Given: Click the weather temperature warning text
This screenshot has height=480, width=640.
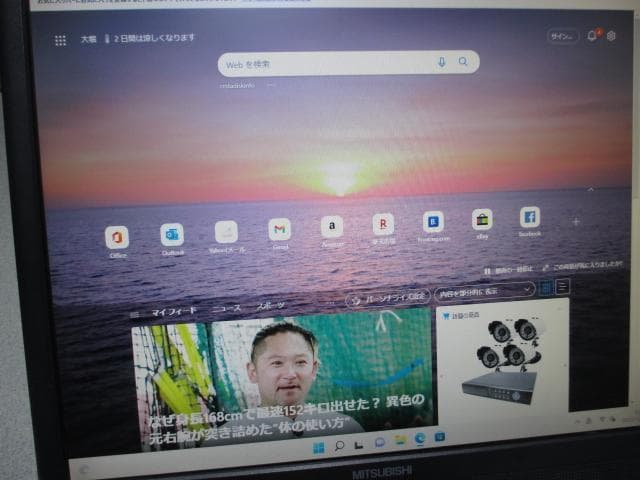Looking at the screenshot, I should (x=154, y=38).
